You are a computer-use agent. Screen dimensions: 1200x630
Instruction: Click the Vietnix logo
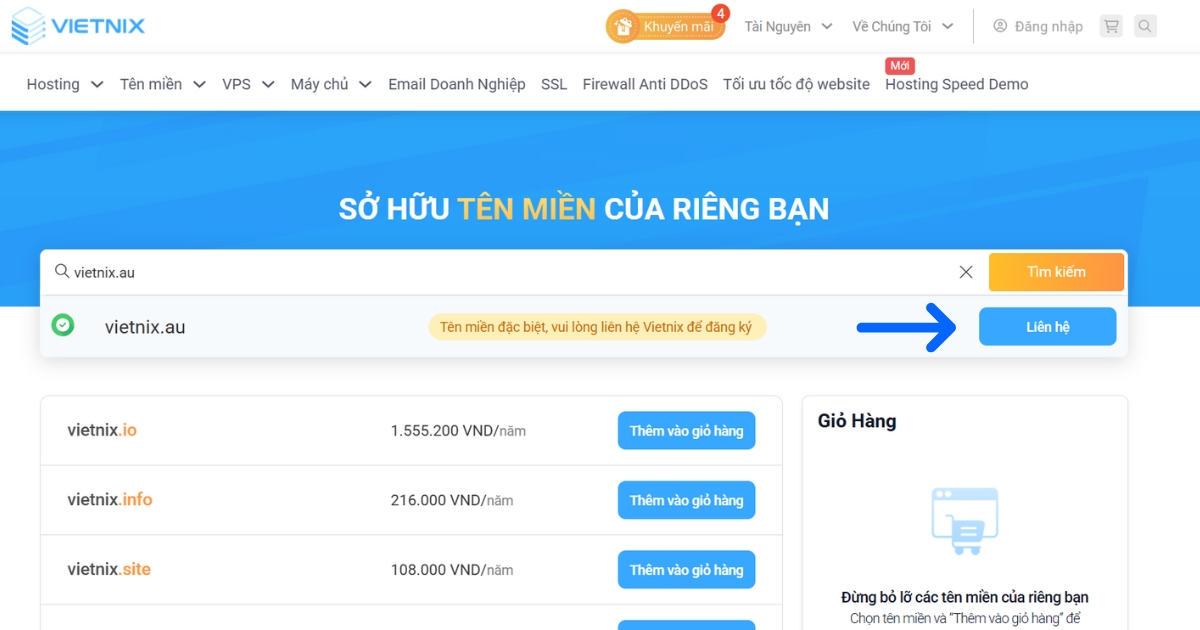[x=77, y=26]
